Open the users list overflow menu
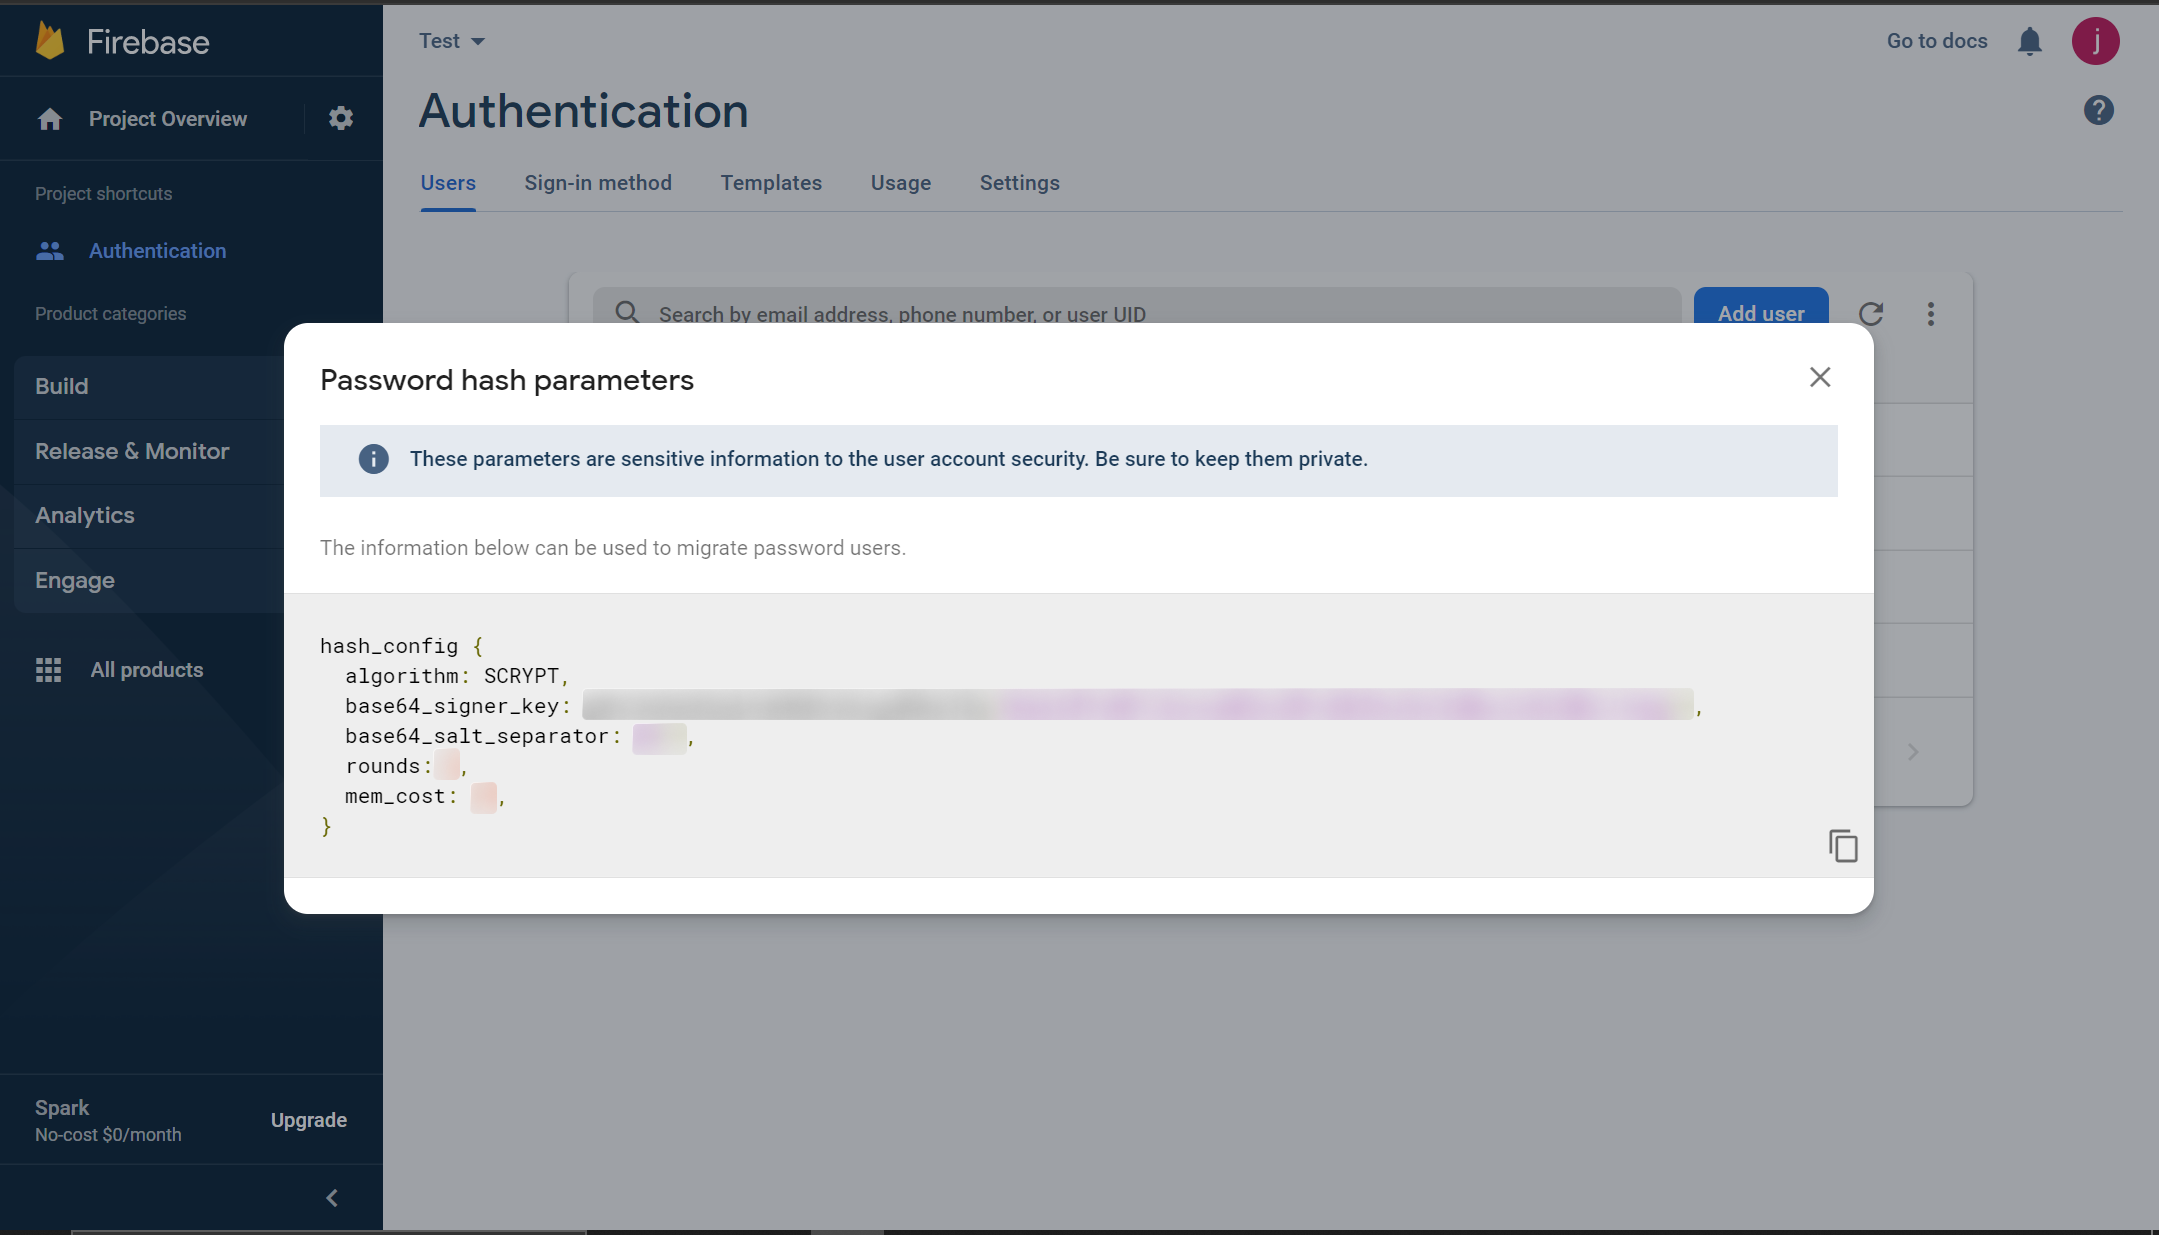Screen dimensions: 2159x1235 [1931, 314]
